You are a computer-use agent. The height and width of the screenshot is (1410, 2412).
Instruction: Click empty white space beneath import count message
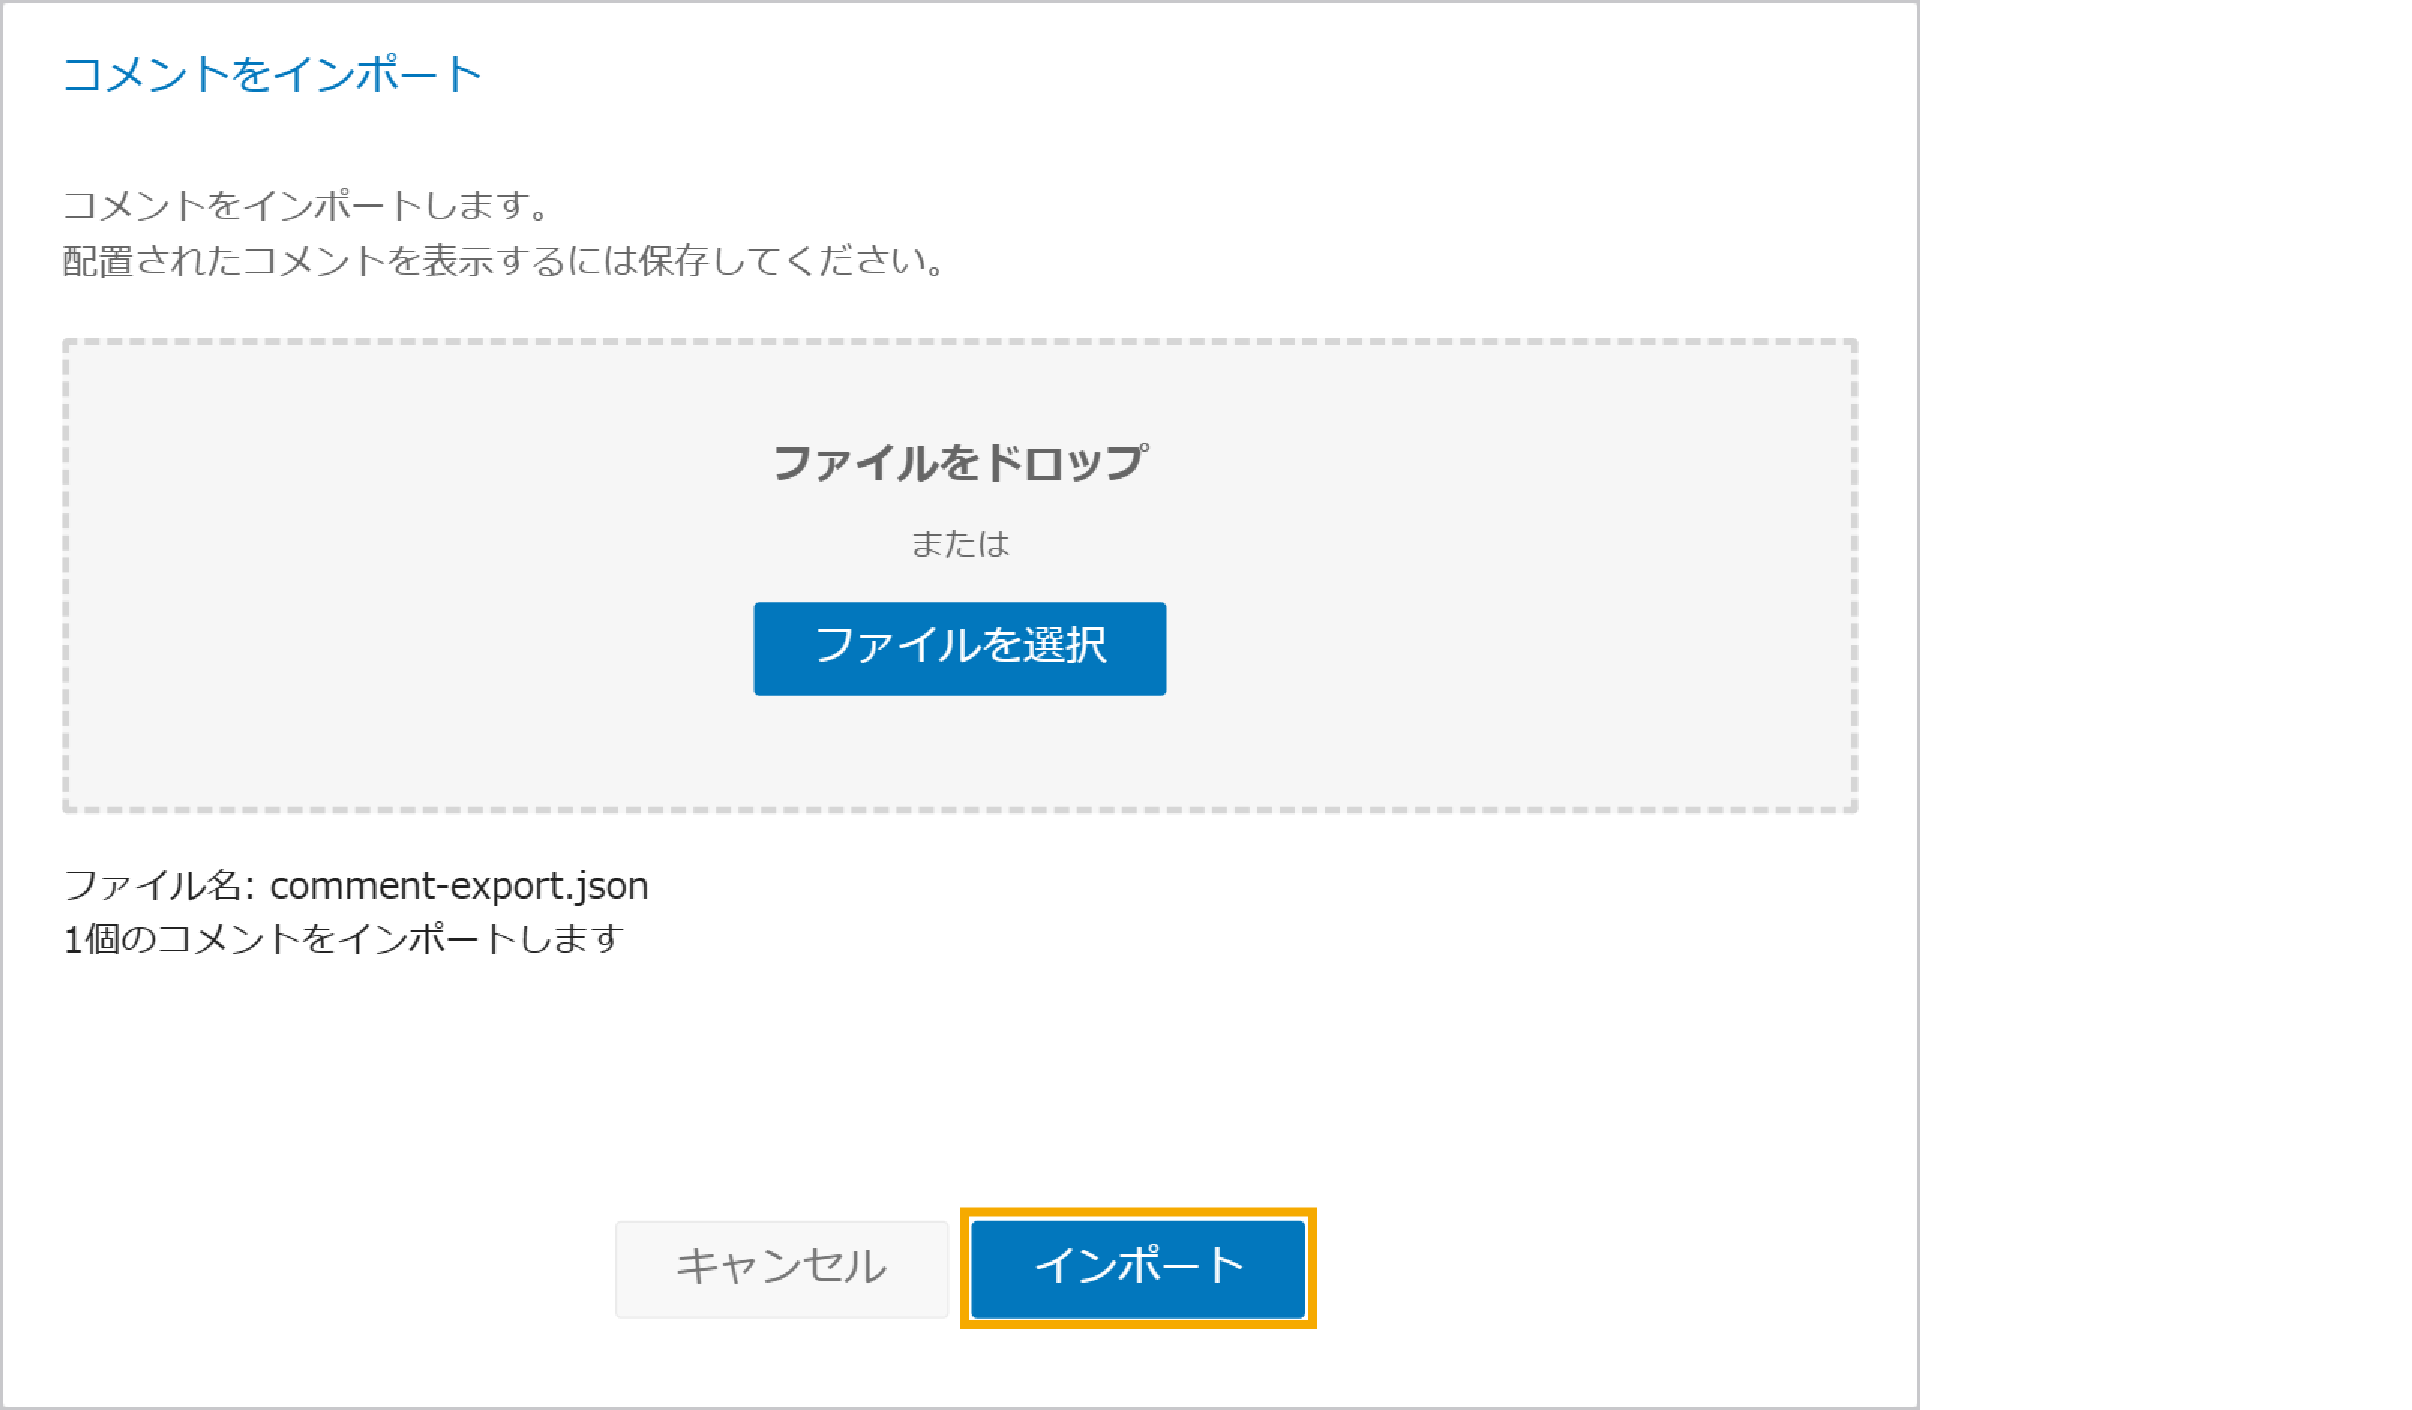960,1080
